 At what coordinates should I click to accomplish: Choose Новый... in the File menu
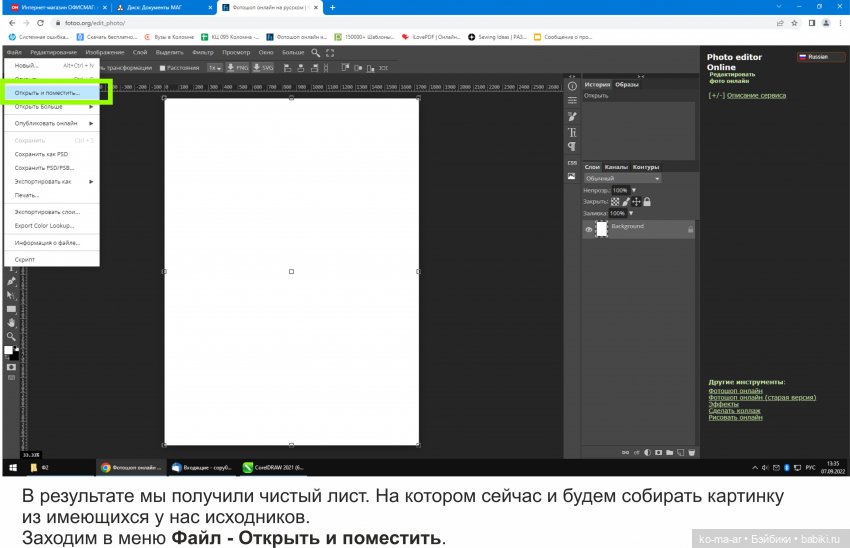pyautogui.click(x=53, y=66)
